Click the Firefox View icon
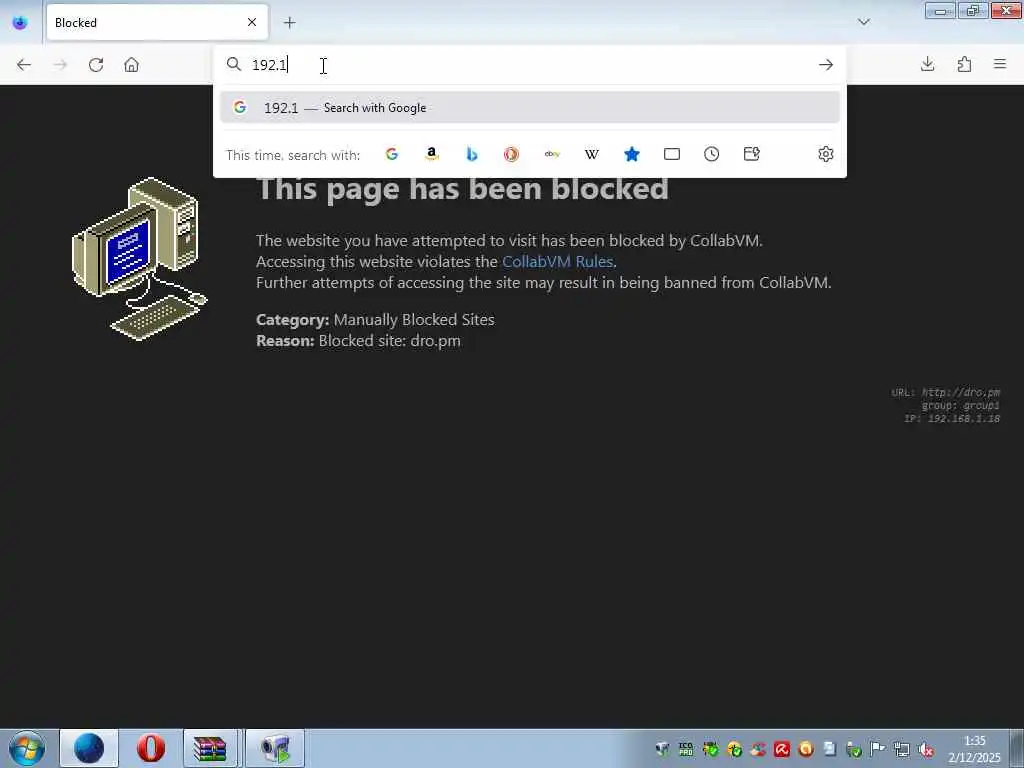The image size is (1024, 768). [20, 23]
